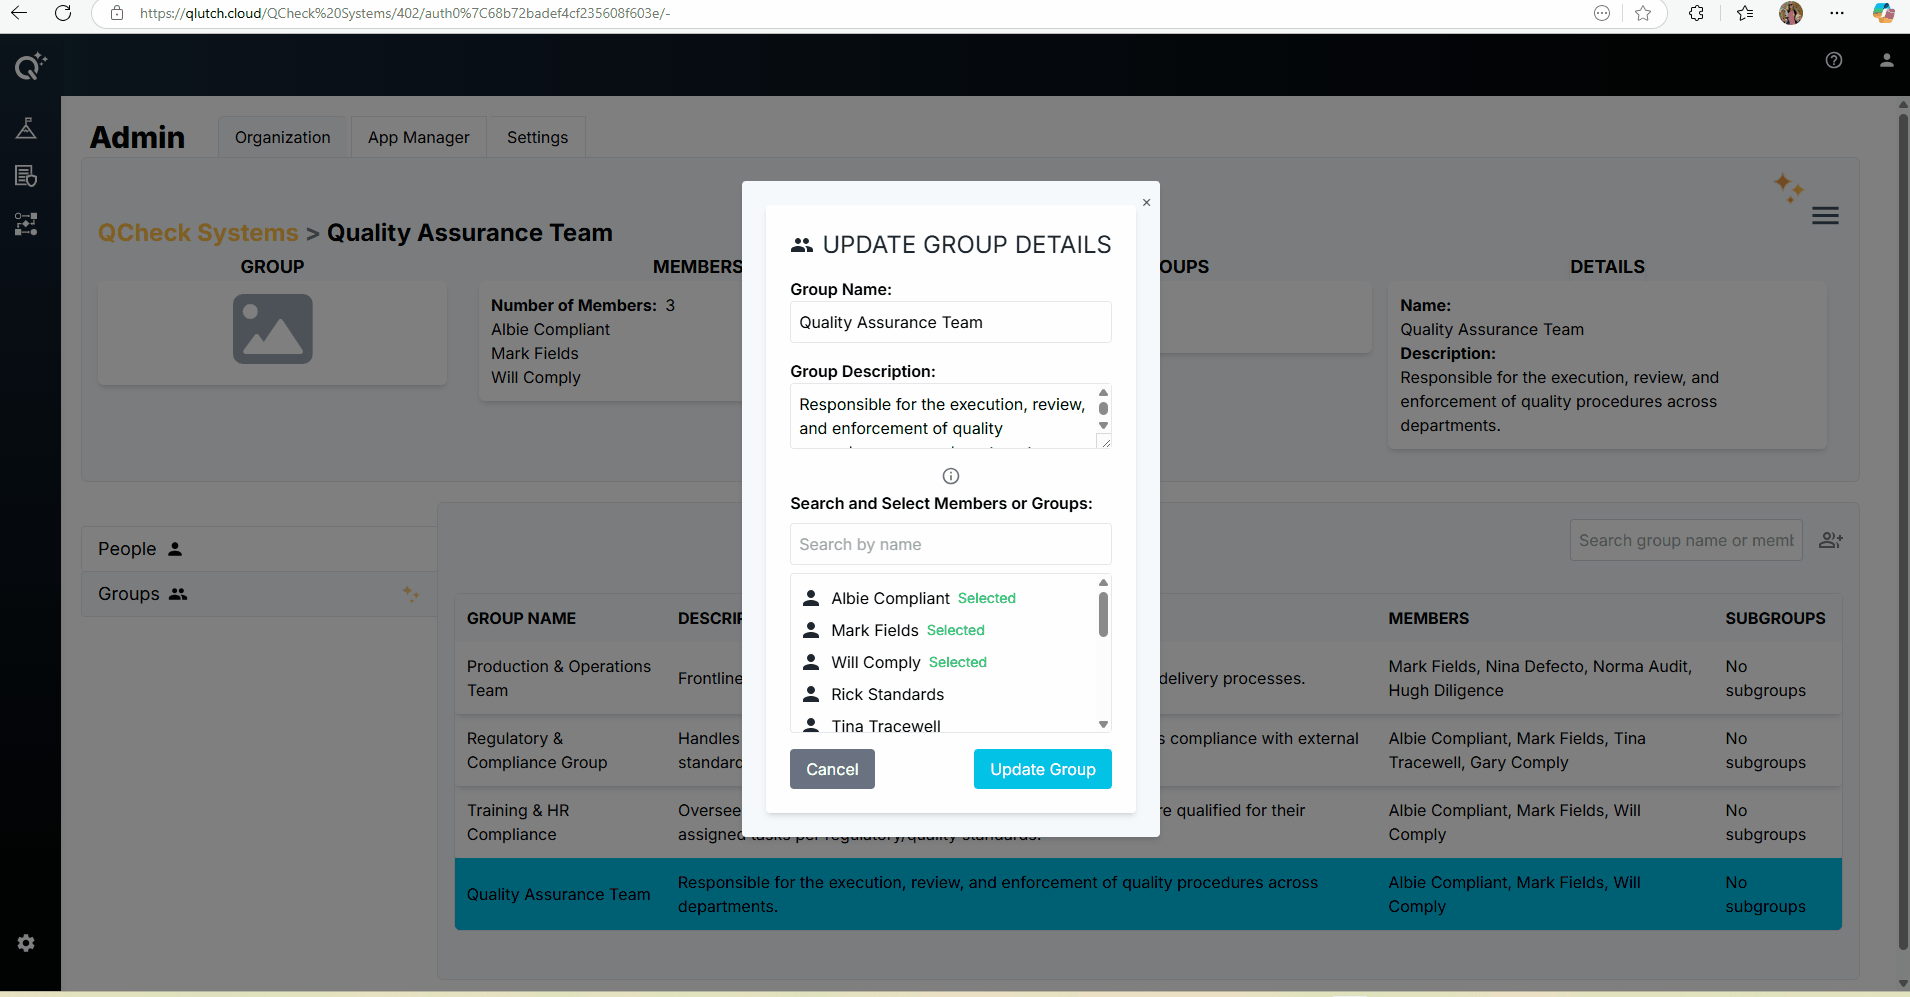
Task: Deselect Albie Compliant in member list
Action: point(890,598)
